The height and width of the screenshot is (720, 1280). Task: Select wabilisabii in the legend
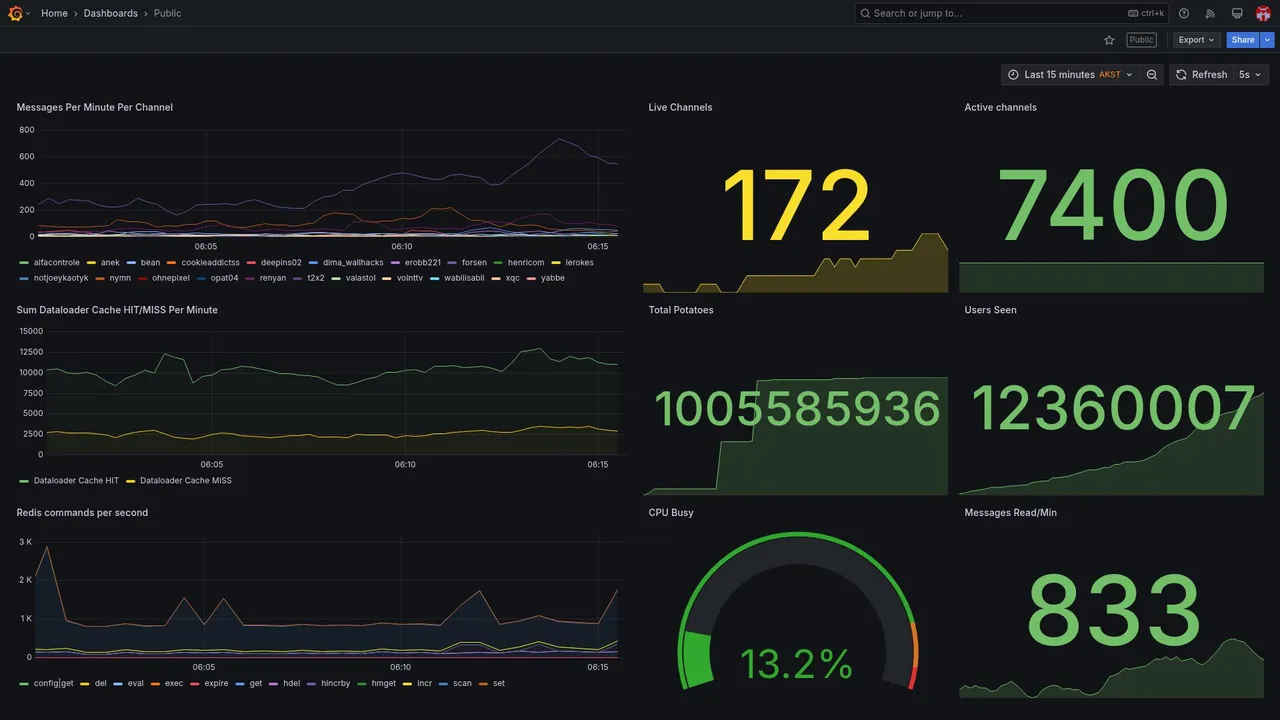point(464,278)
